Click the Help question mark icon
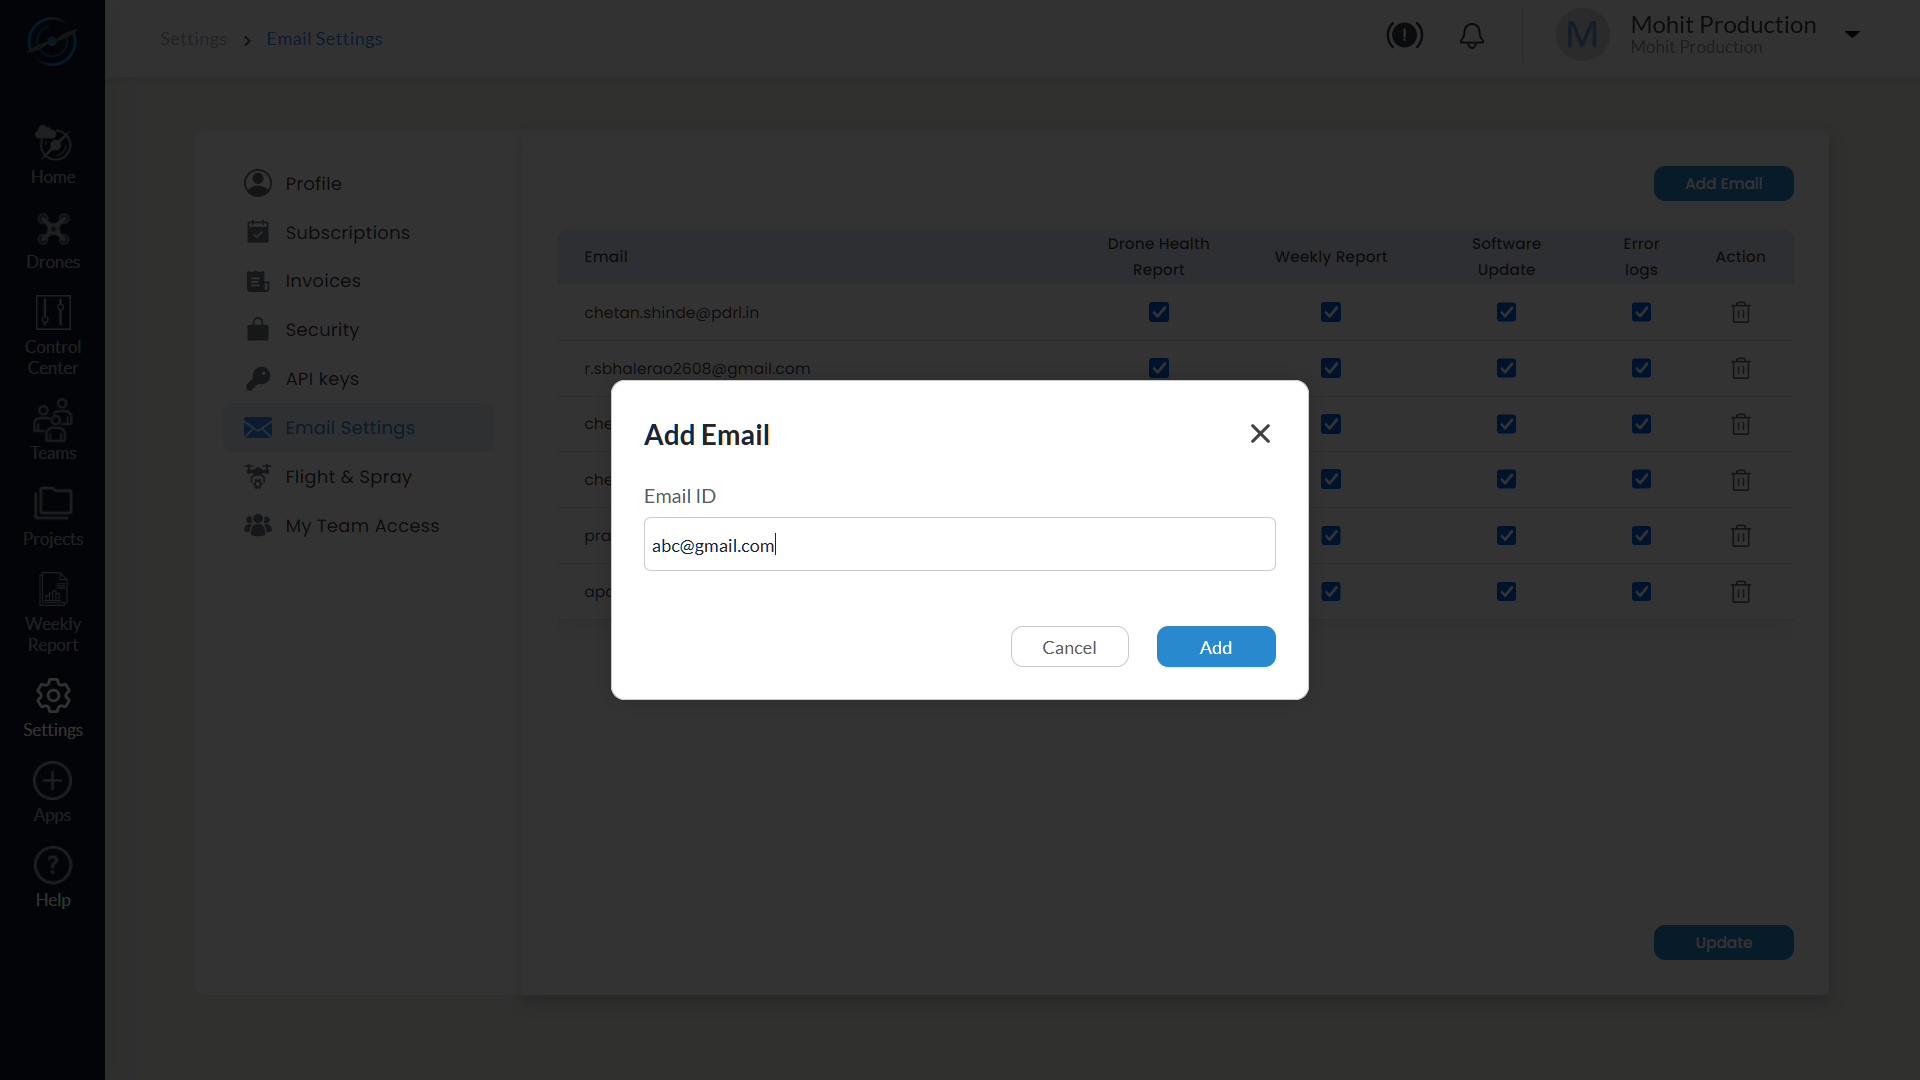1920x1080 pixels. [53, 866]
